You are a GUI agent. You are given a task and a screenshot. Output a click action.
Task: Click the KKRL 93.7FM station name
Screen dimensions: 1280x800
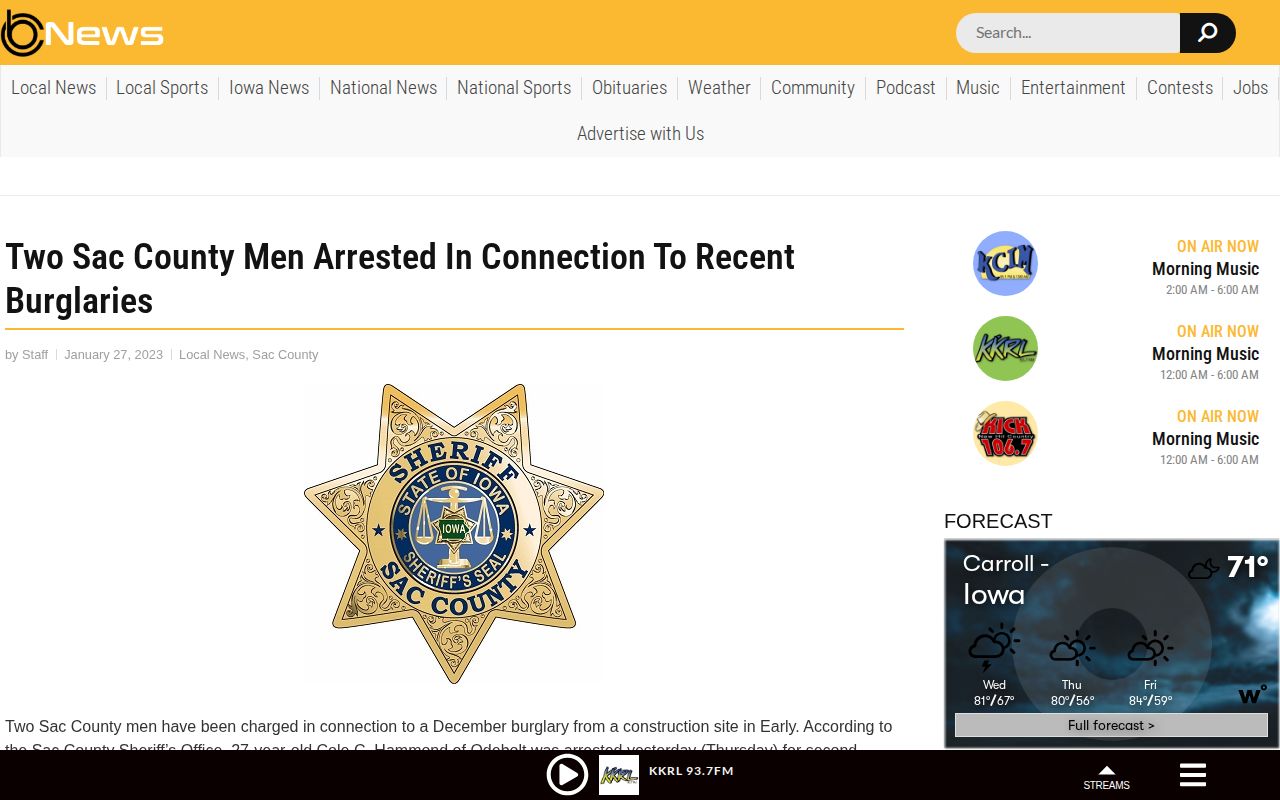[691, 771]
